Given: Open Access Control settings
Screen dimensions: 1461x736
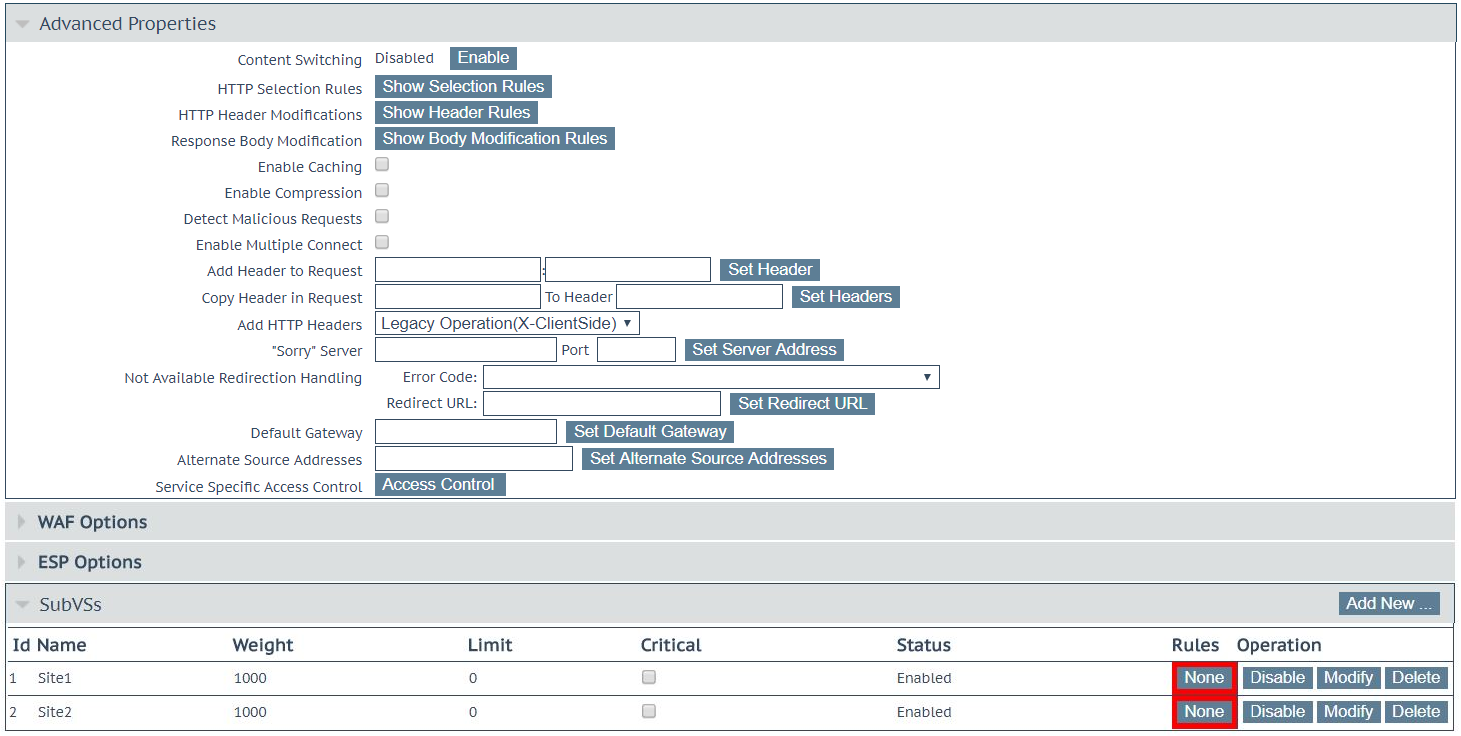Looking at the screenshot, I should pos(440,484).
